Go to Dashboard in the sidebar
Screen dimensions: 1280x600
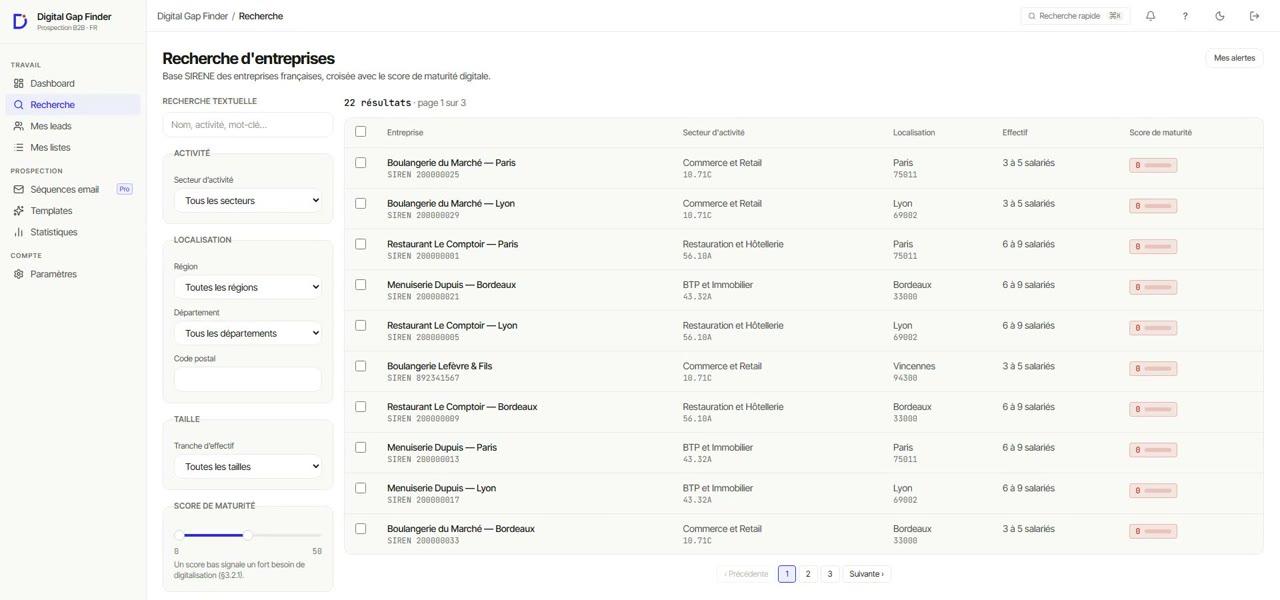pyautogui.click(x=73, y=83)
